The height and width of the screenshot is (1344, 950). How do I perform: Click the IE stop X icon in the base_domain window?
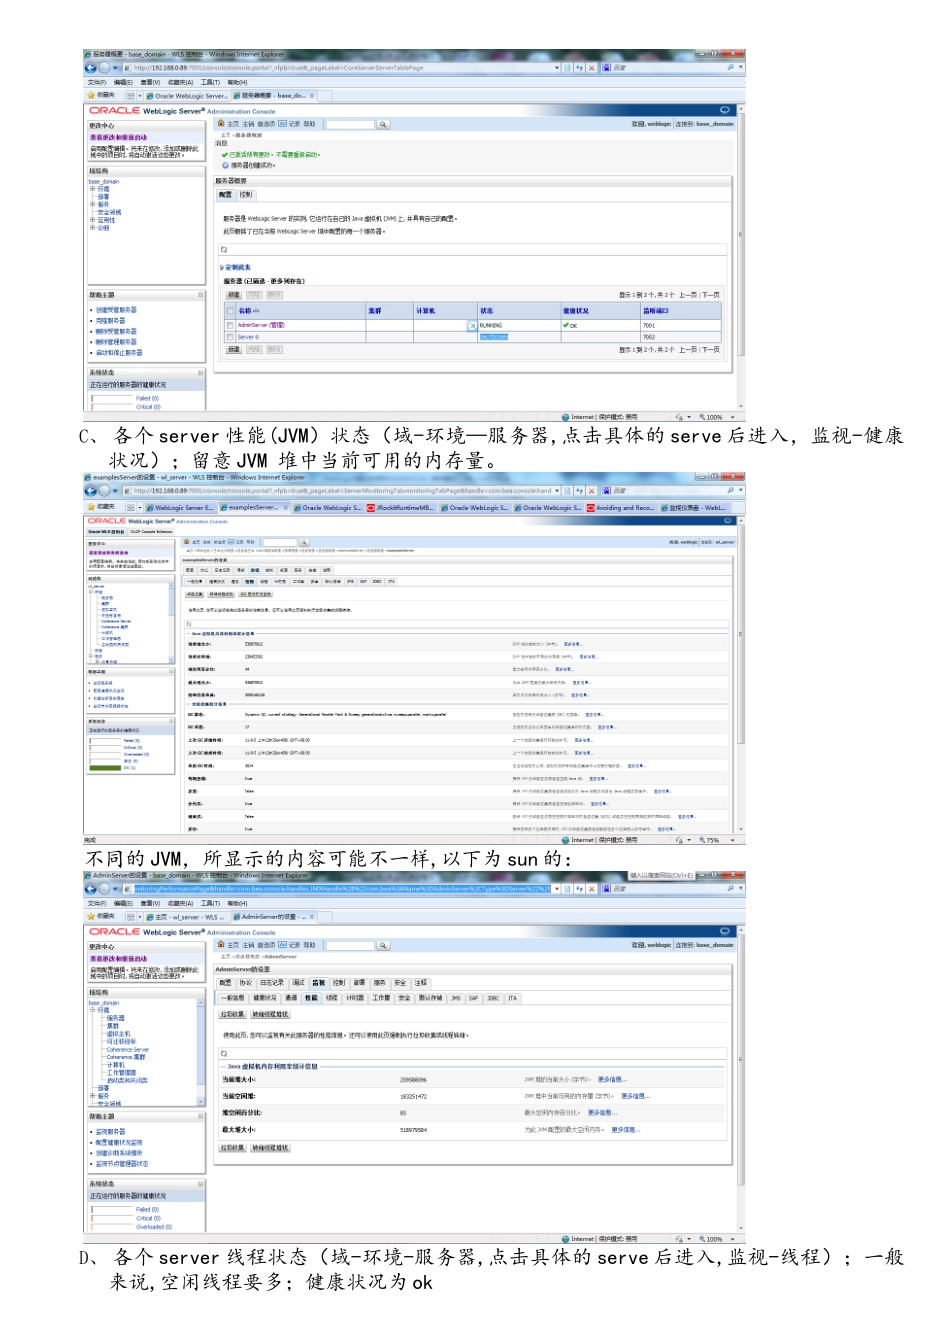coord(592,68)
